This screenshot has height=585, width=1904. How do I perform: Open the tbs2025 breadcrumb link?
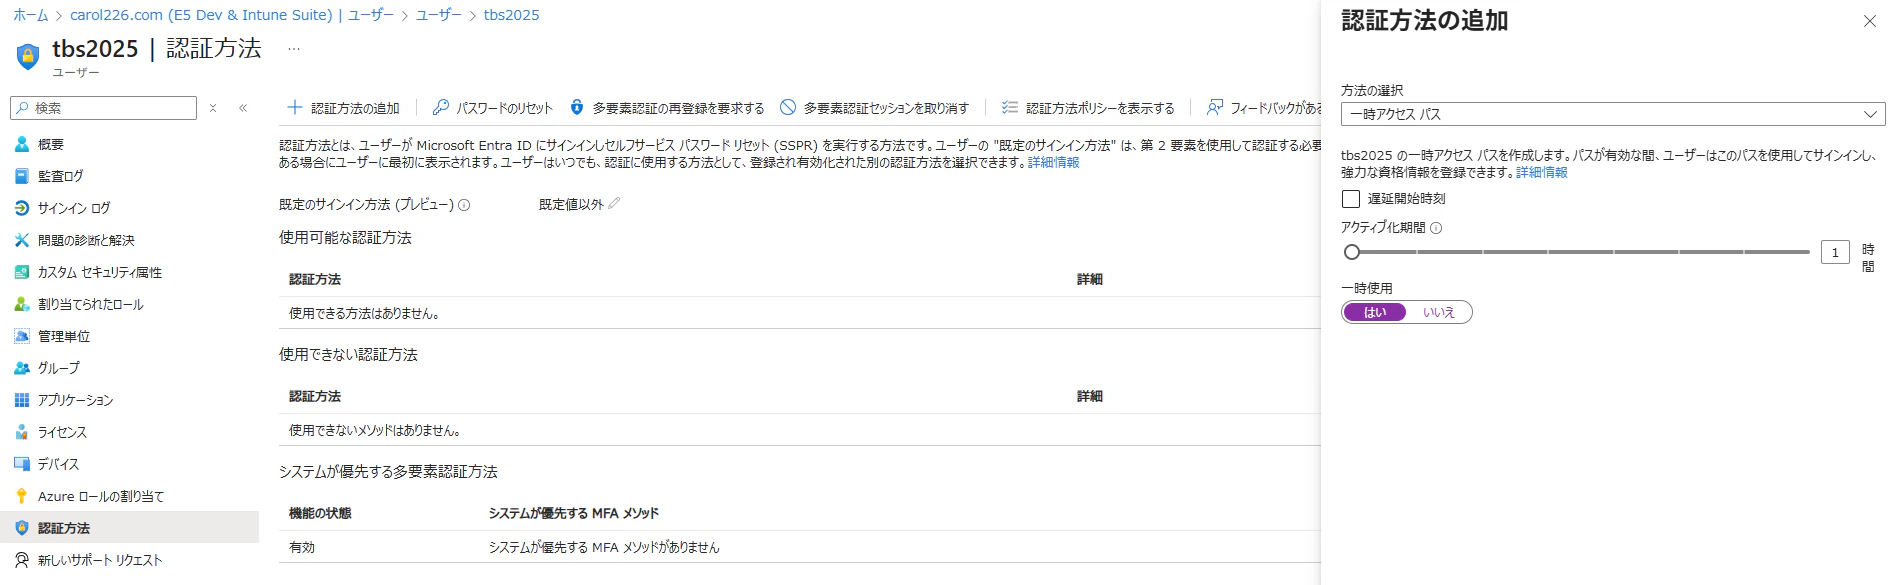click(x=511, y=15)
